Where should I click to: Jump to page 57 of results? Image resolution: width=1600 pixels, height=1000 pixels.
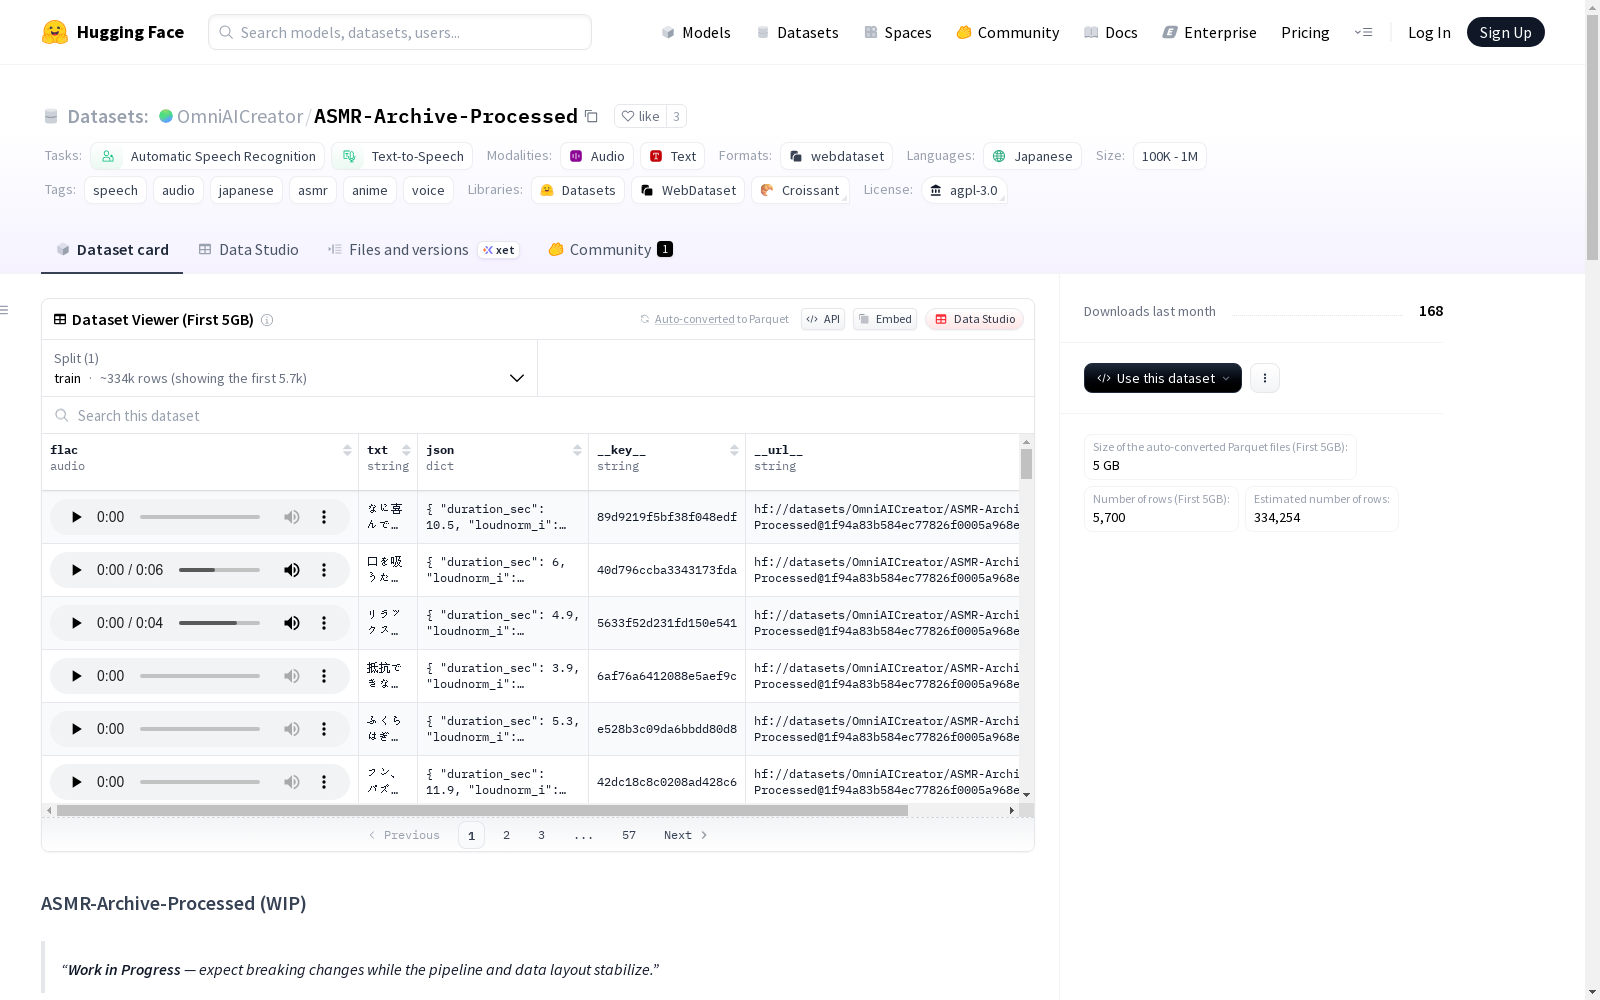(x=628, y=835)
